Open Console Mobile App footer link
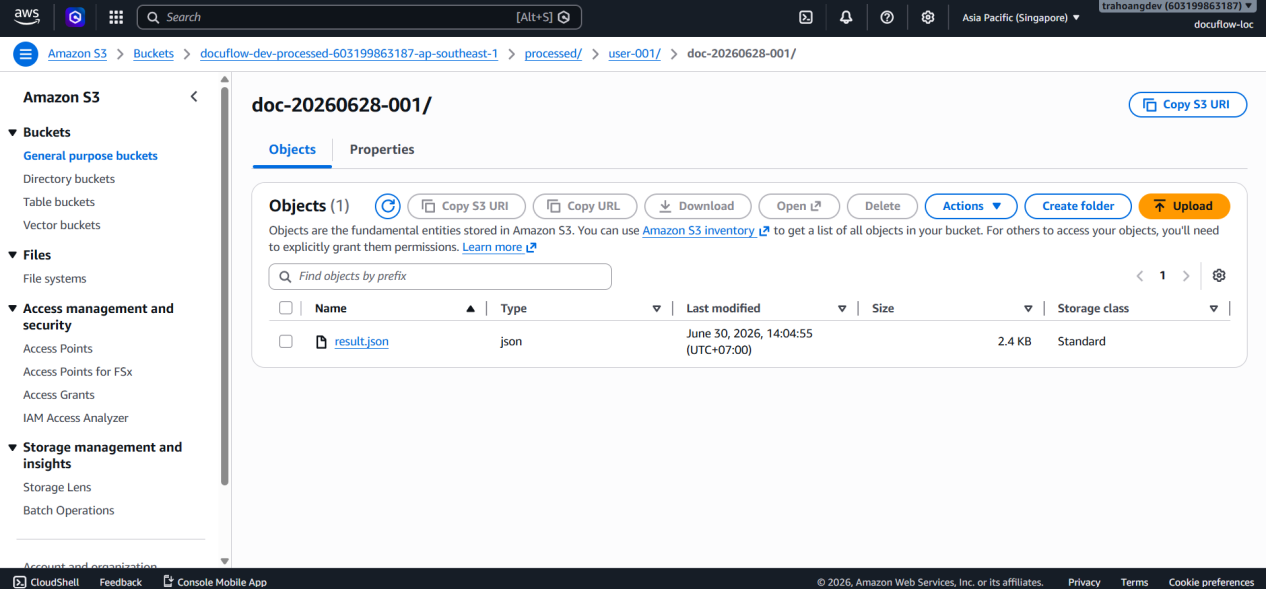 pos(214,582)
